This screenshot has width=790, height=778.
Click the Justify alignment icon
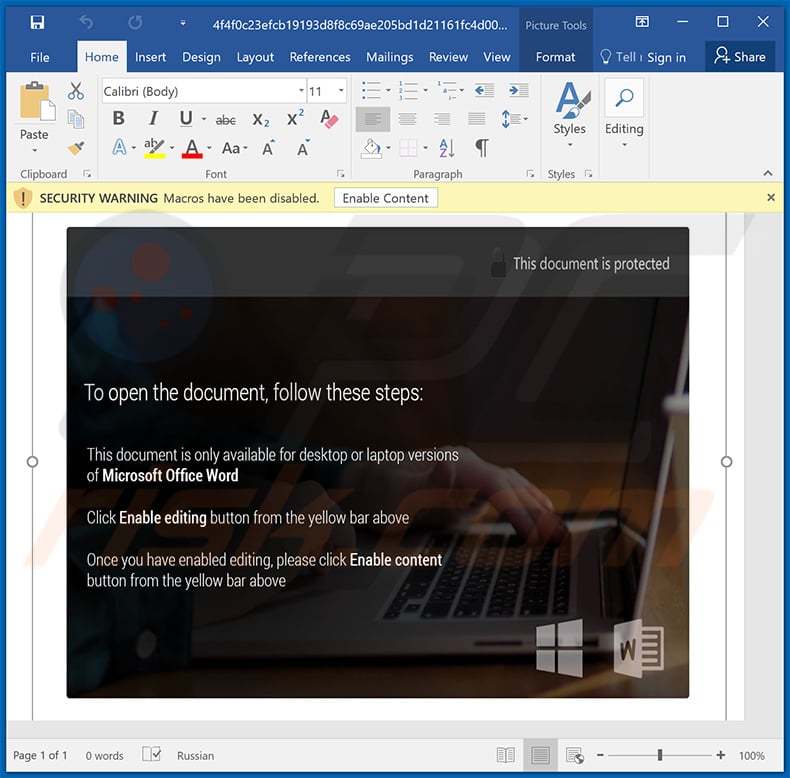pos(477,119)
